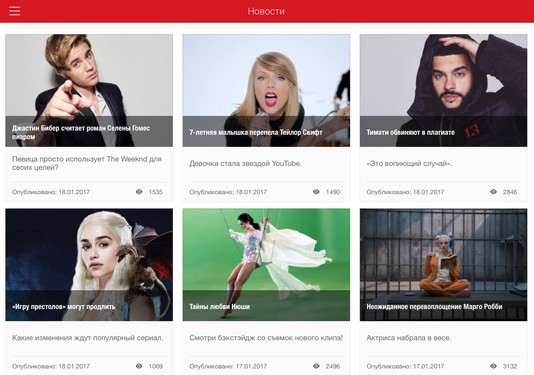This screenshot has height=375, width=534.
Task: Click the Weeknd description under Bieber article
Action: [x=87, y=163]
